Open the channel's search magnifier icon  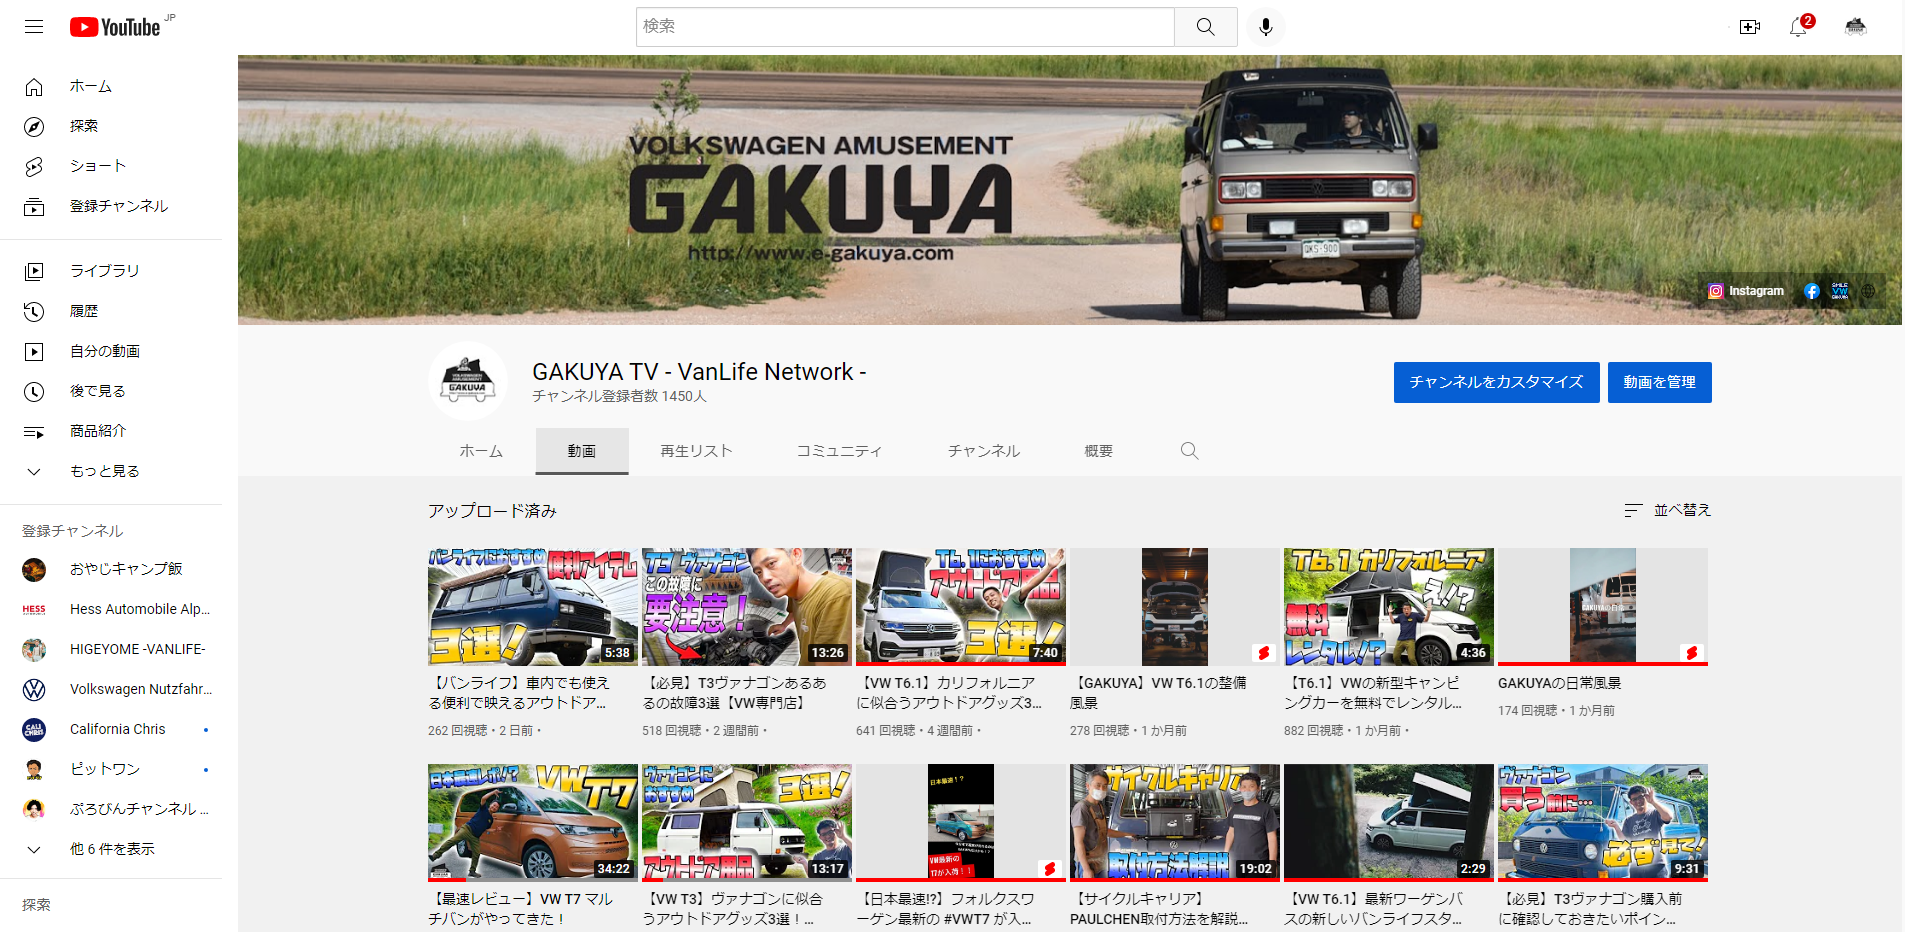(x=1189, y=451)
